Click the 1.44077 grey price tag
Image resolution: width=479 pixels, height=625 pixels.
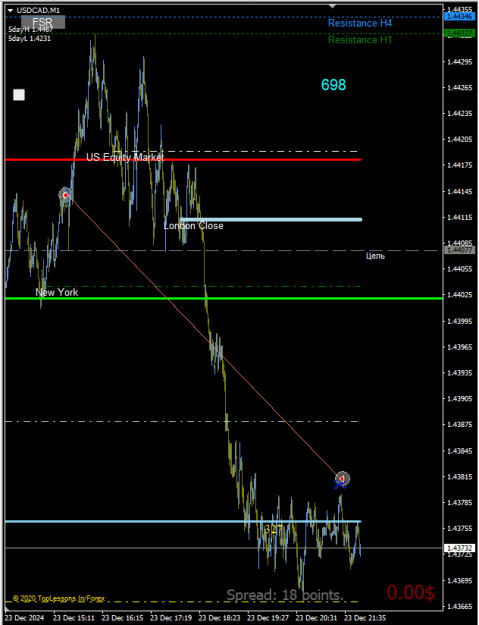(459, 250)
